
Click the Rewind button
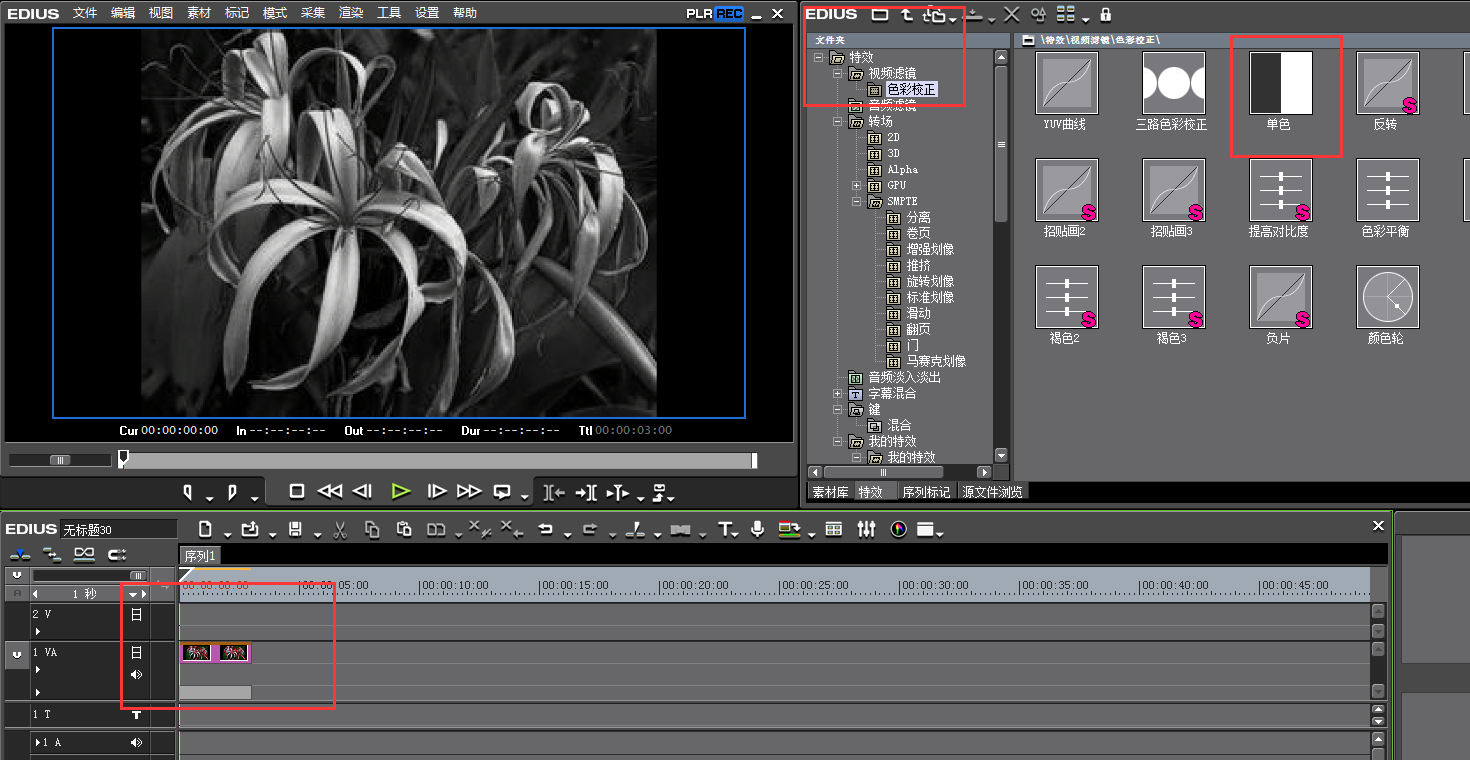[x=329, y=491]
